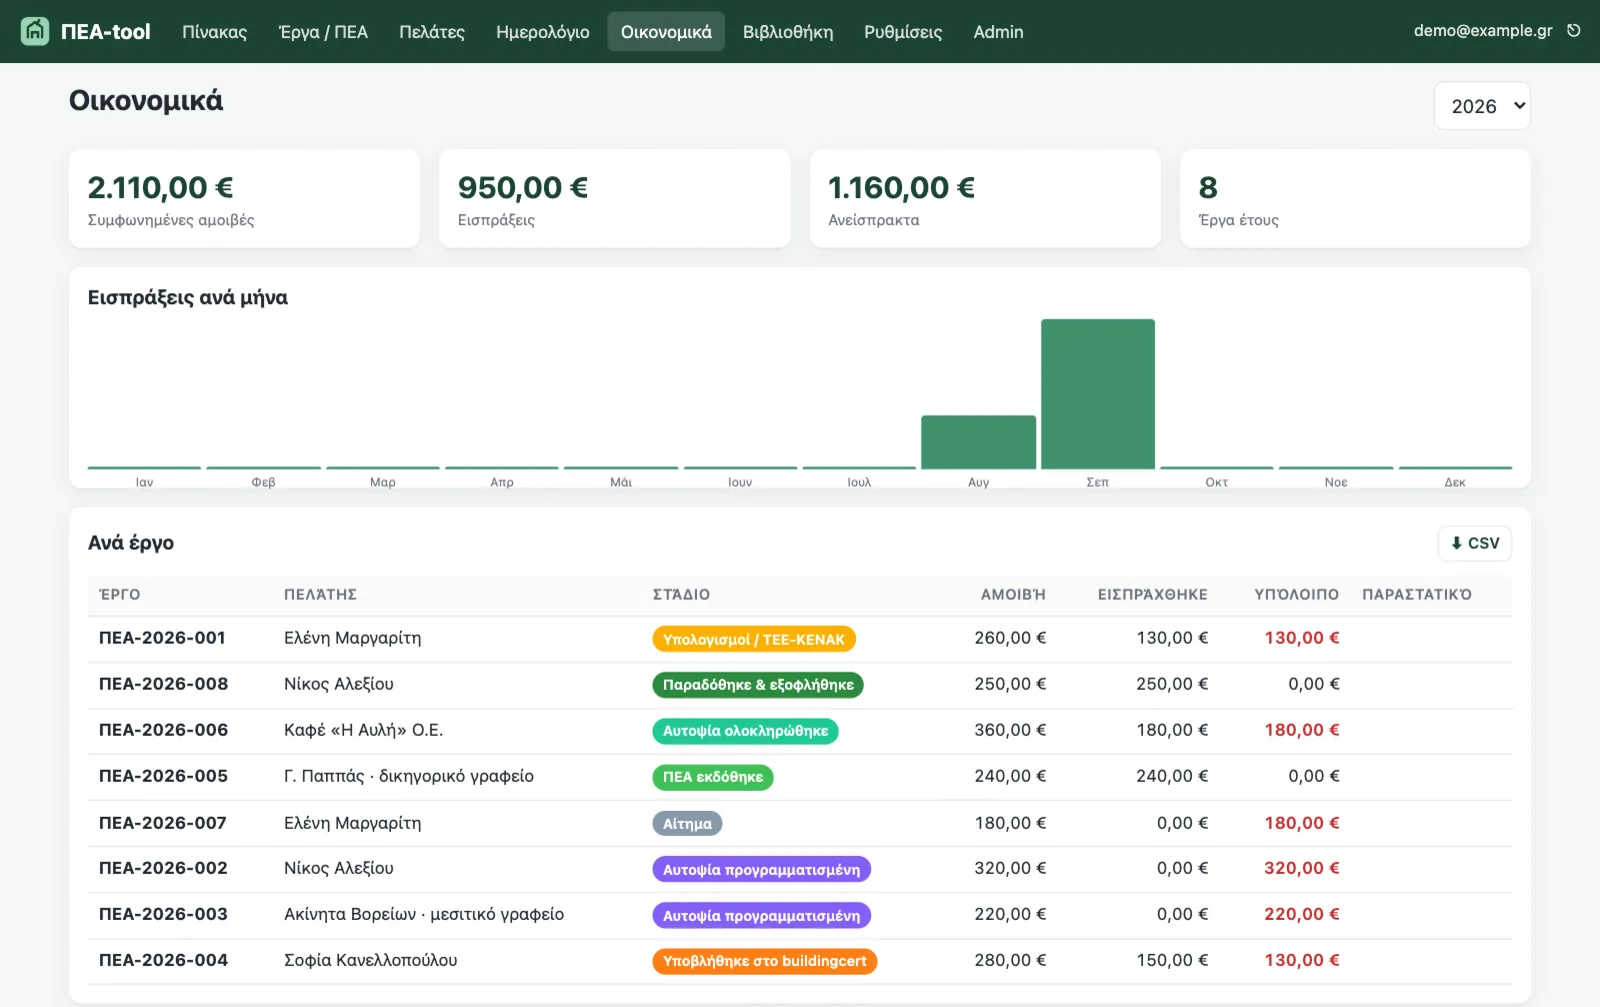Image resolution: width=1600 pixels, height=1007 pixels.
Task: Click the Υποβλήθηκε στο buildingcert badge
Action: 764,961
